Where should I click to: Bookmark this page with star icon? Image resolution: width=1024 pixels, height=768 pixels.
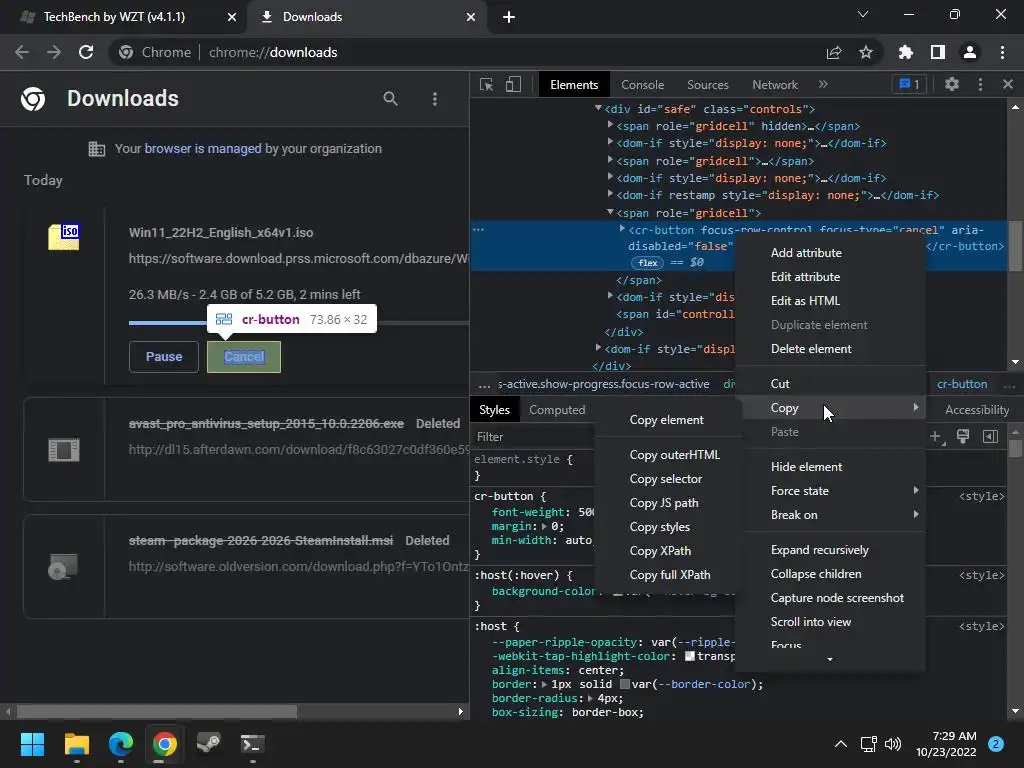point(865,52)
